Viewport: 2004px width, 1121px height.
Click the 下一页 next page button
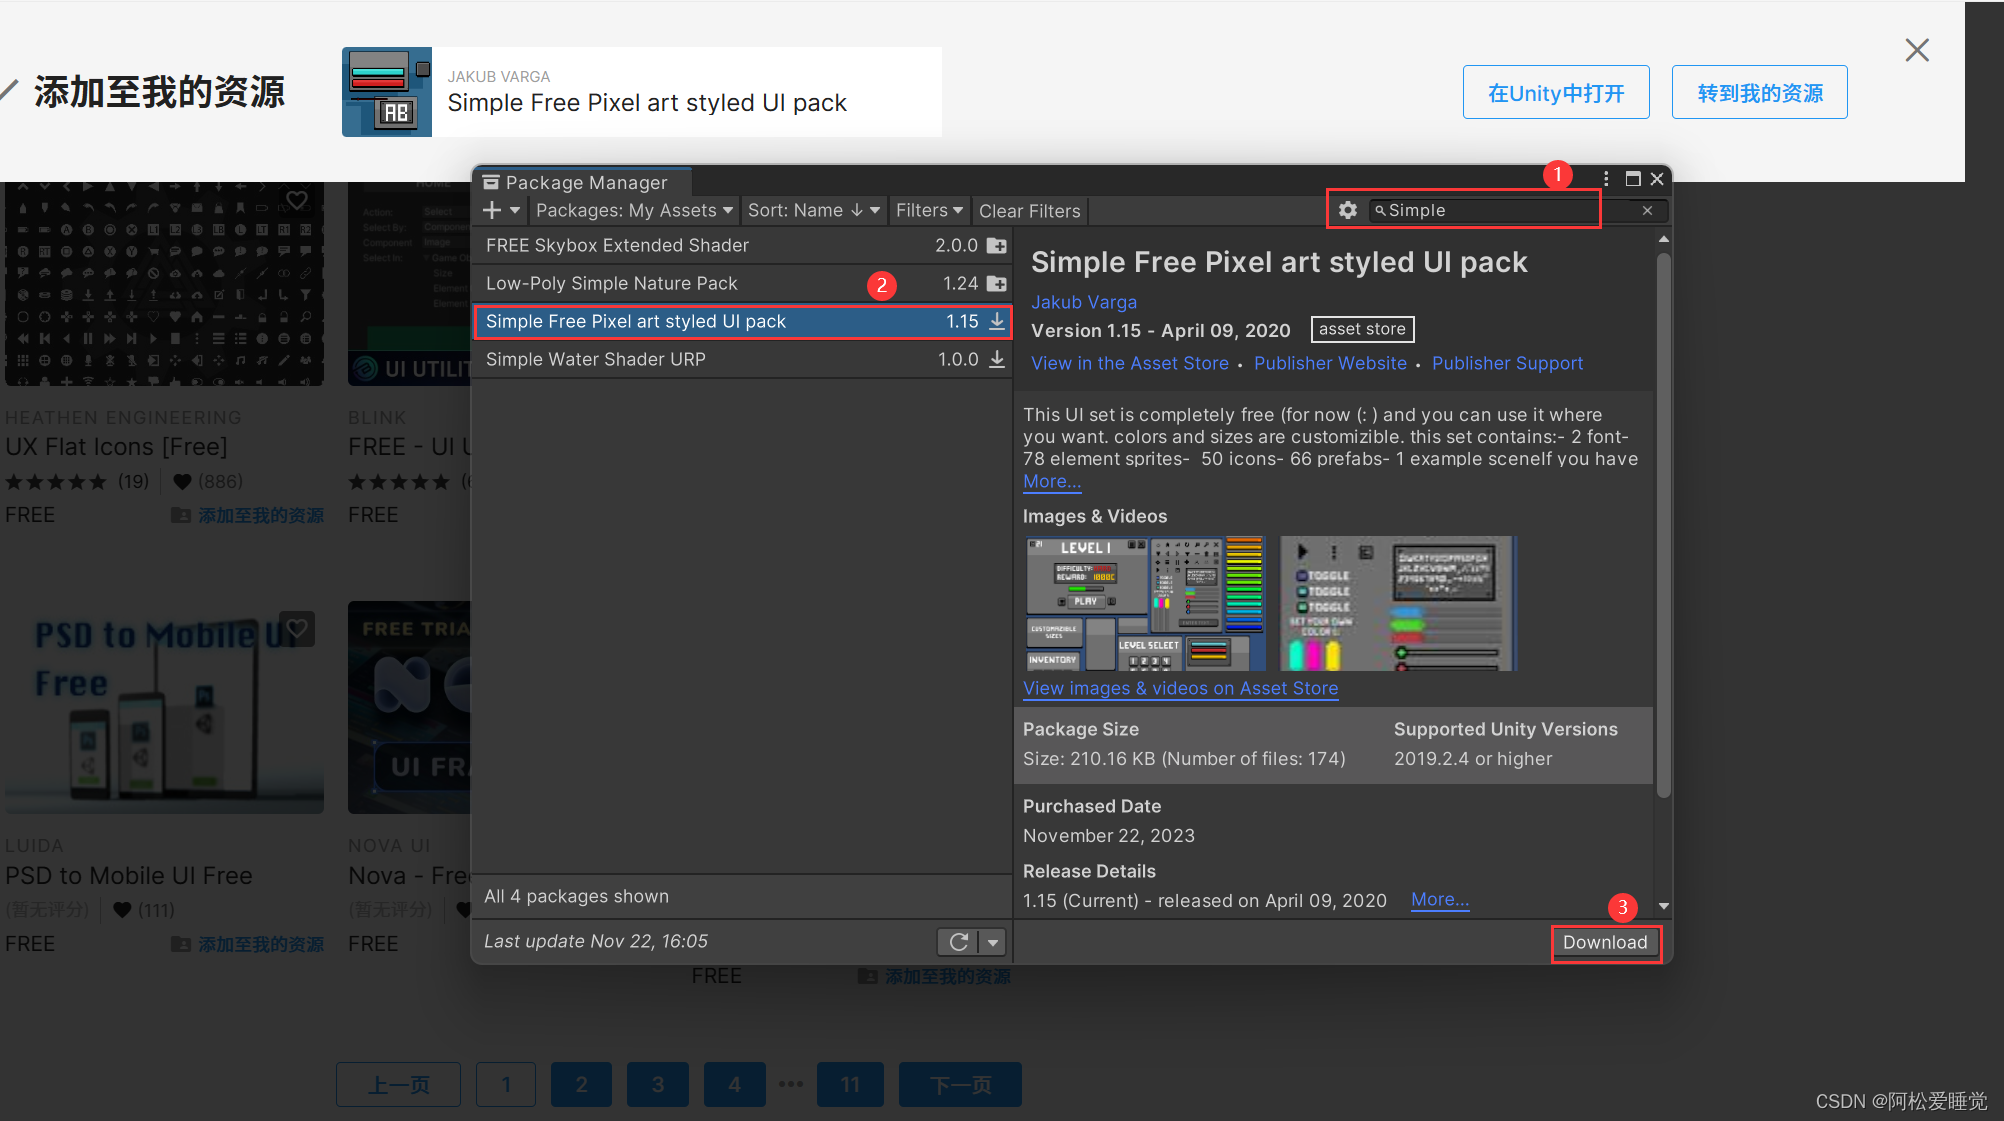click(960, 1084)
